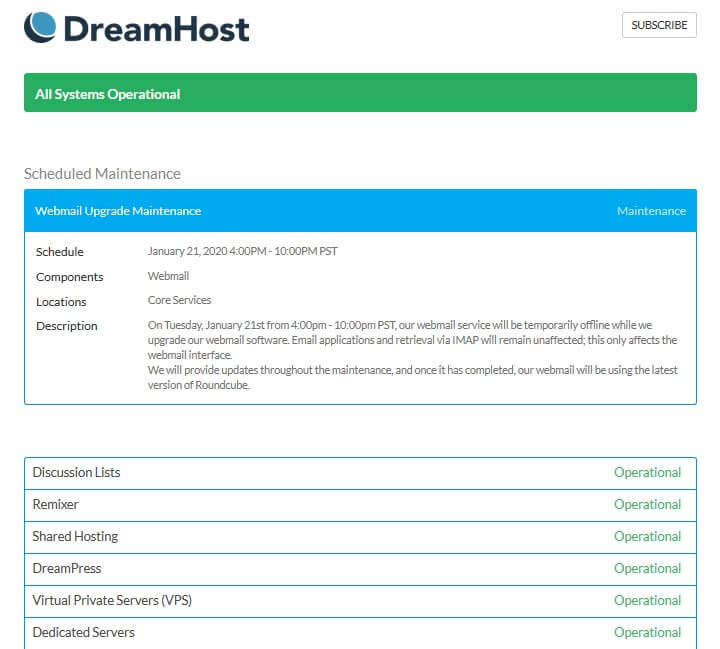Viewport: 720px width, 649px height.
Task: Click the Core Services location value
Action: point(179,300)
